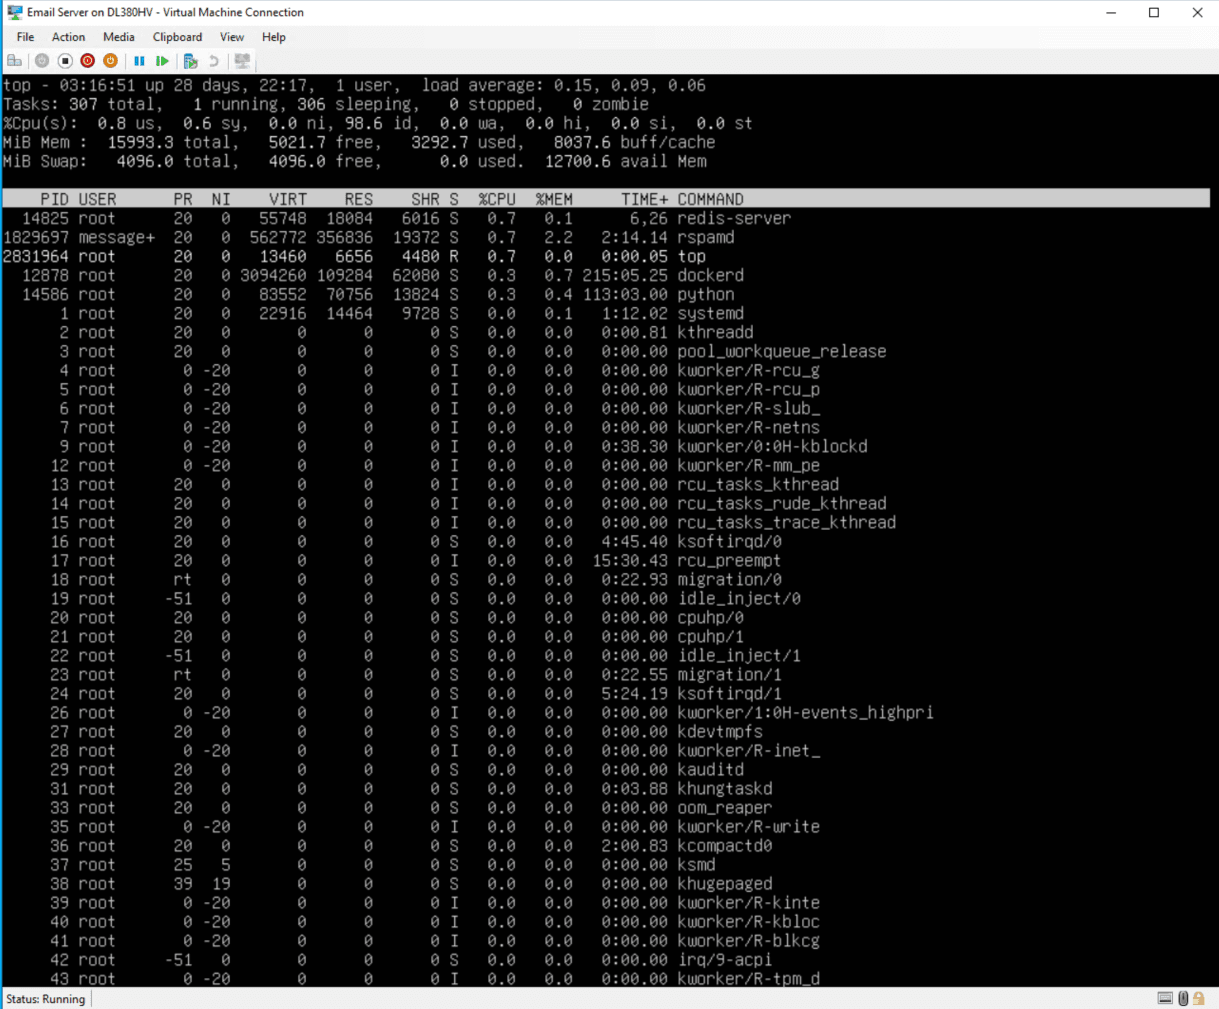Open the File menu

coord(24,37)
